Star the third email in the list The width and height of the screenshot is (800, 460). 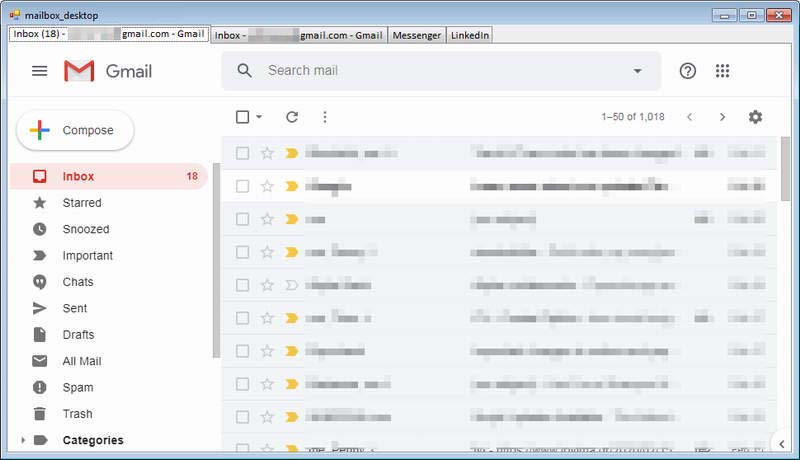(267, 219)
